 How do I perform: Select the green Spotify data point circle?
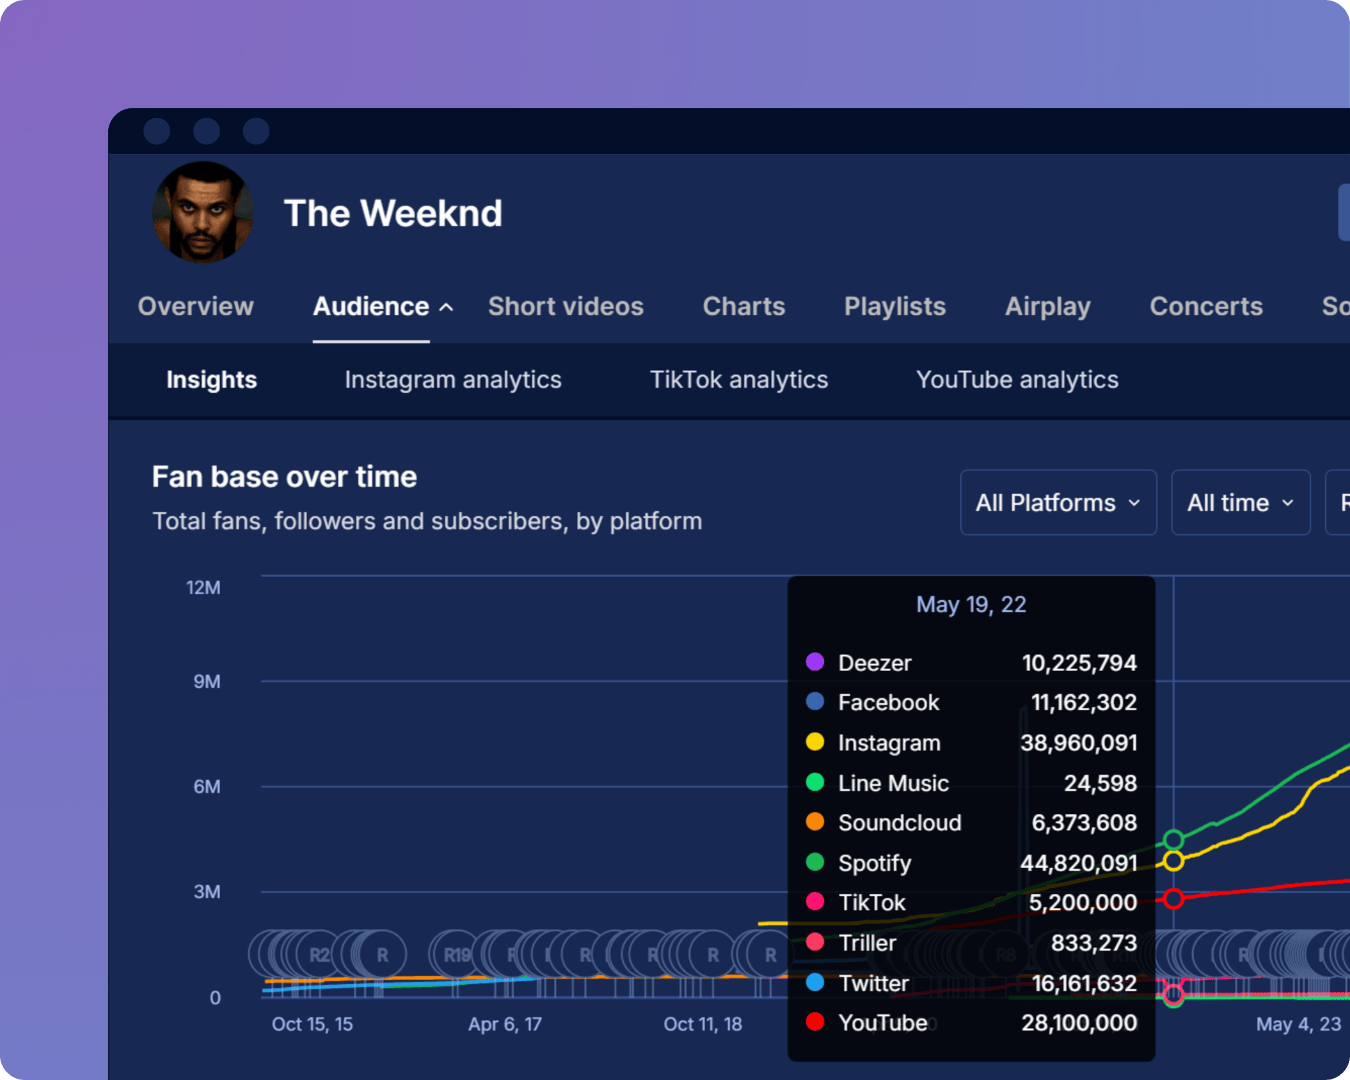click(x=1174, y=839)
